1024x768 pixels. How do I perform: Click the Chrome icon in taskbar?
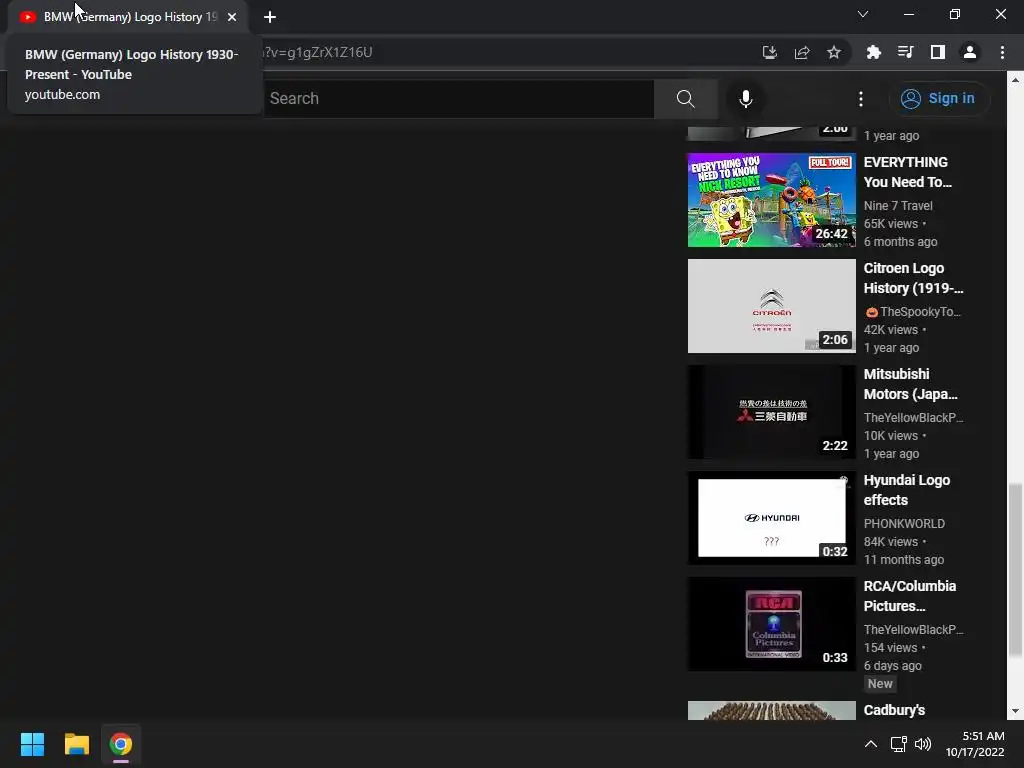coord(121,744)
